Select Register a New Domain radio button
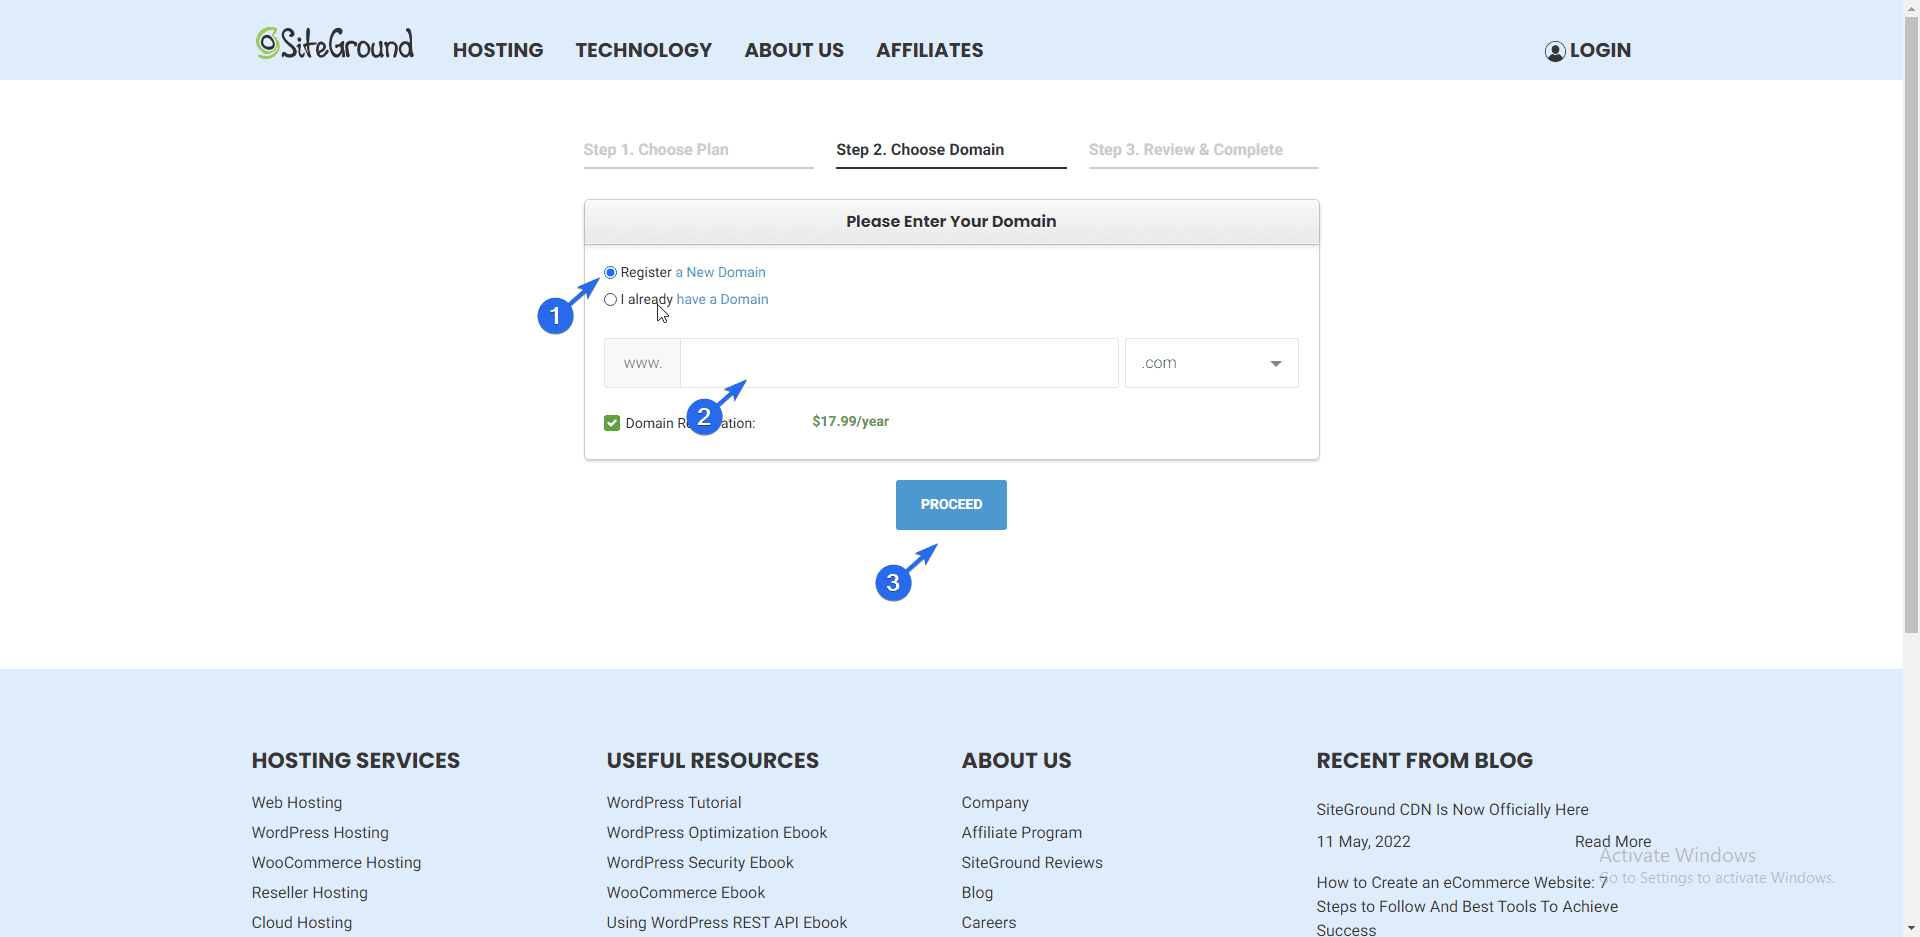Viewport: 1920px width, 937px height. pos(610,273)
